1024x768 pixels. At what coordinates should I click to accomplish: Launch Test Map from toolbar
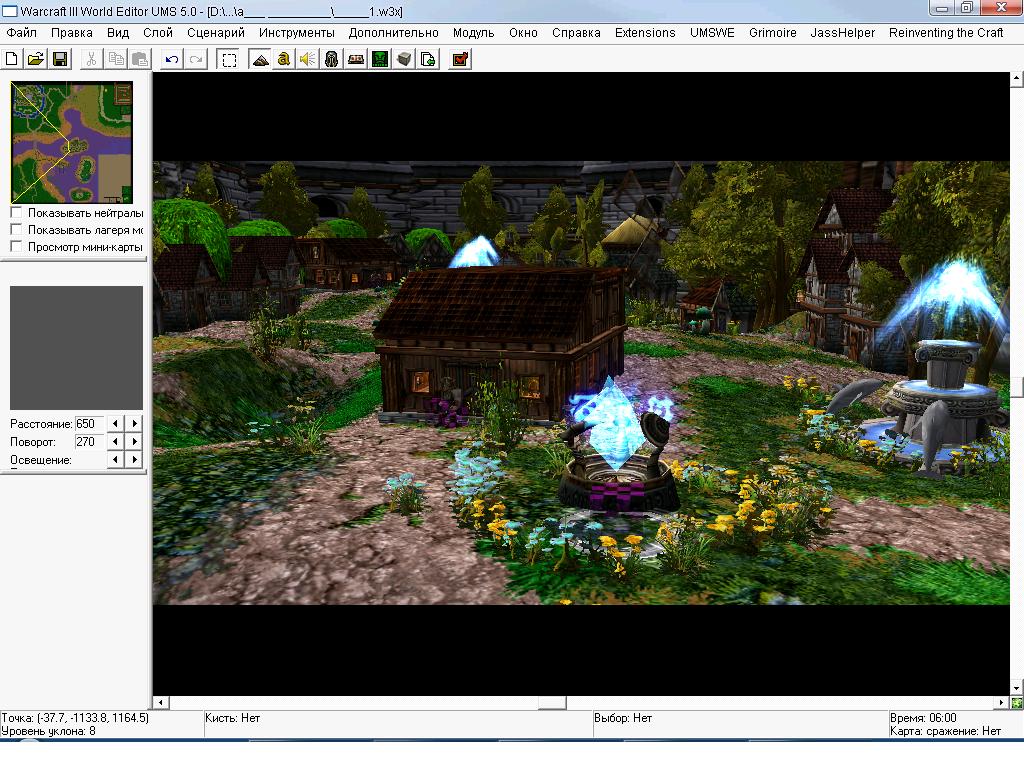coord(460,59)
